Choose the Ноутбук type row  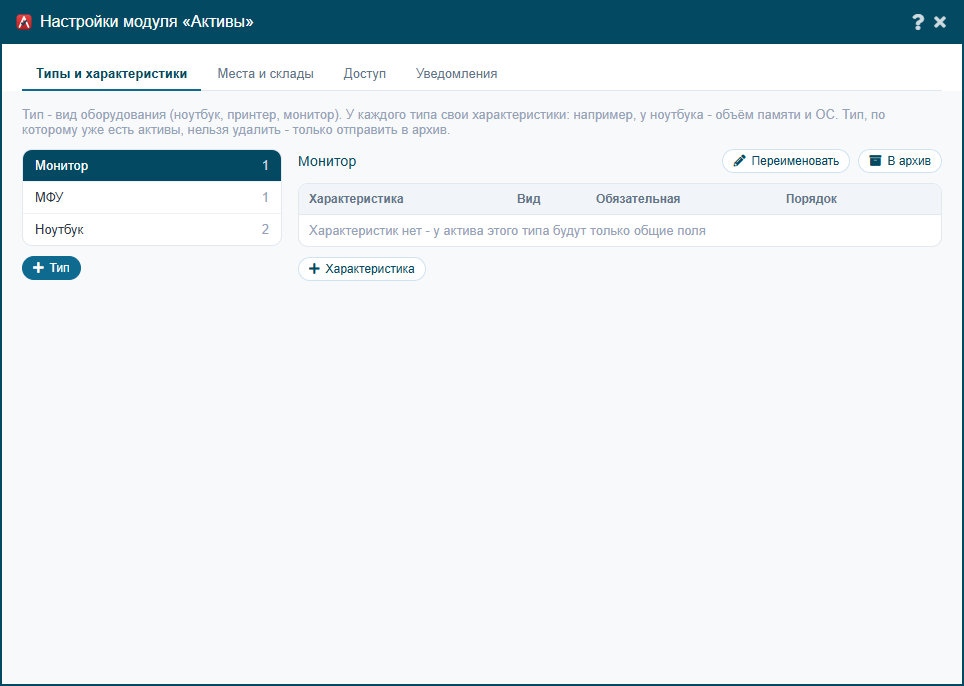pyautogui.click(x=152, y=229)
